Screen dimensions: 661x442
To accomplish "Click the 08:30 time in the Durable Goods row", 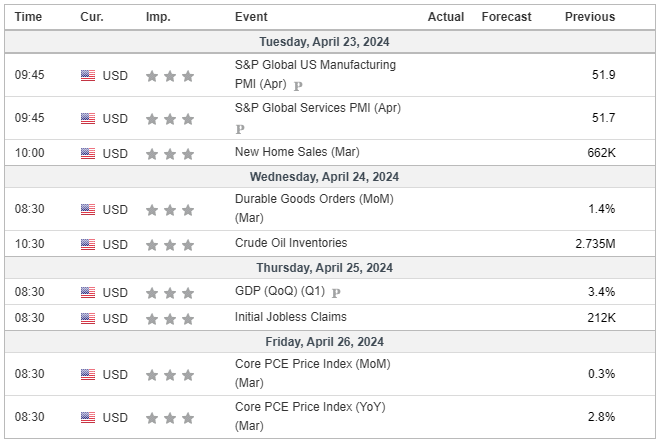I will tap(30, 209).
